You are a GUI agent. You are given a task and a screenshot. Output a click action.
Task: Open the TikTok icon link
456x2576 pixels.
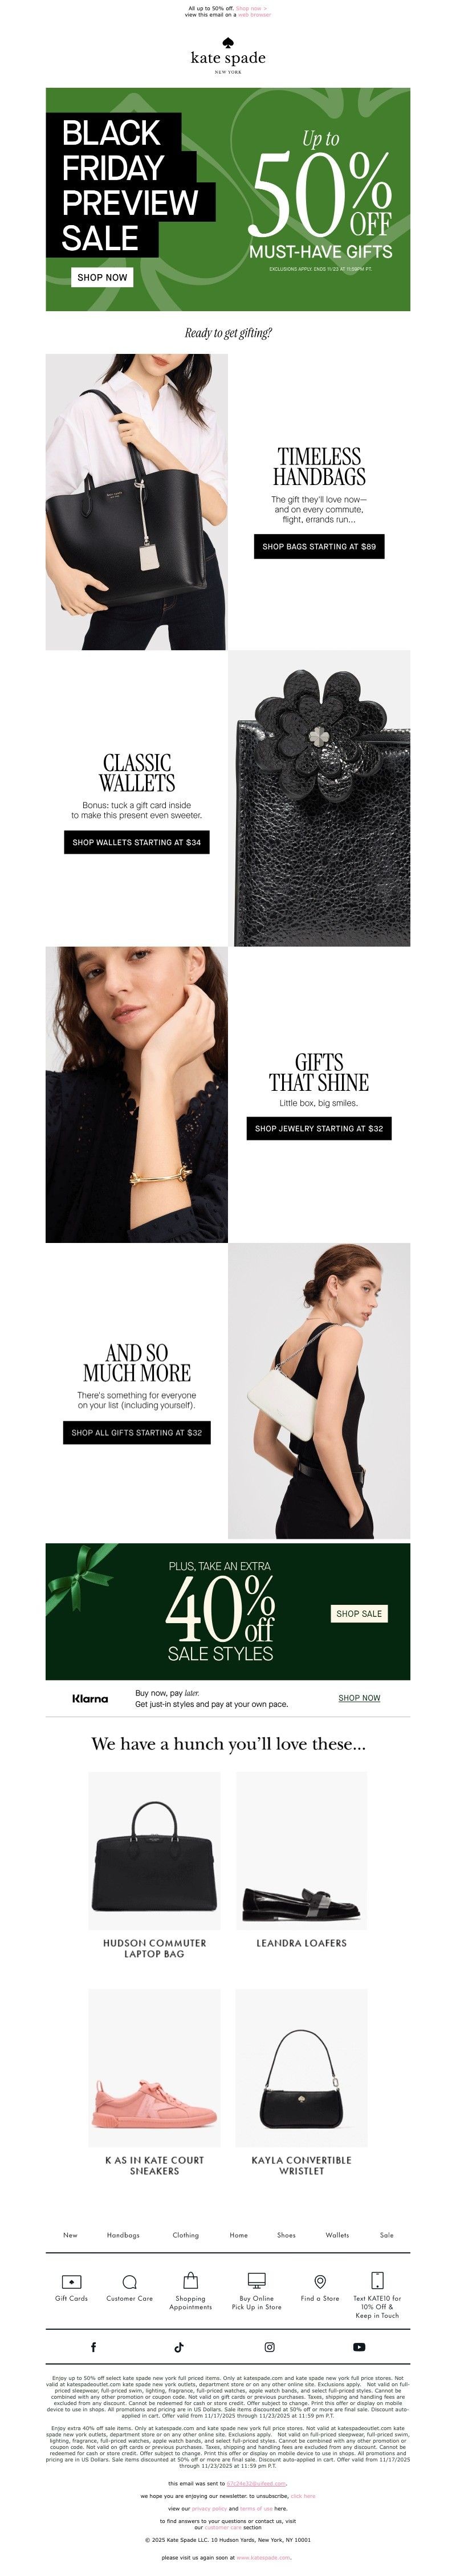[x=179, y=2347]
